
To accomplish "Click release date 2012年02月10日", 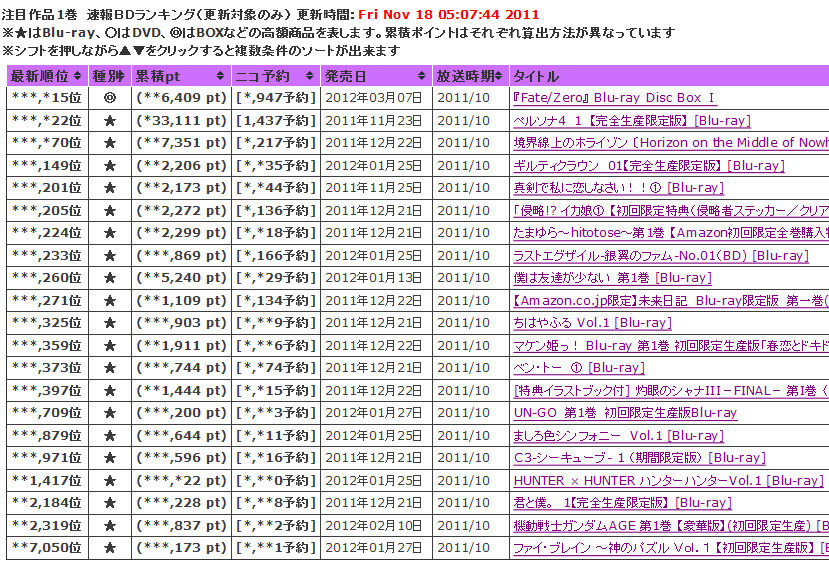I will tap(374, 525).
